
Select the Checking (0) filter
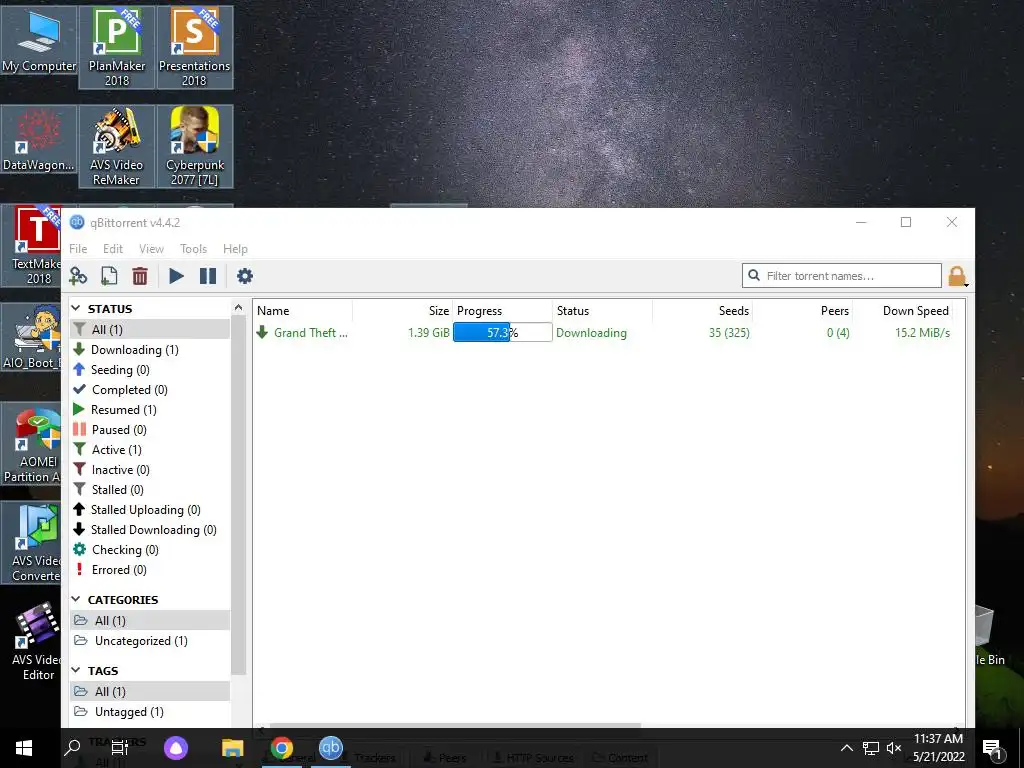click(150, 549)
